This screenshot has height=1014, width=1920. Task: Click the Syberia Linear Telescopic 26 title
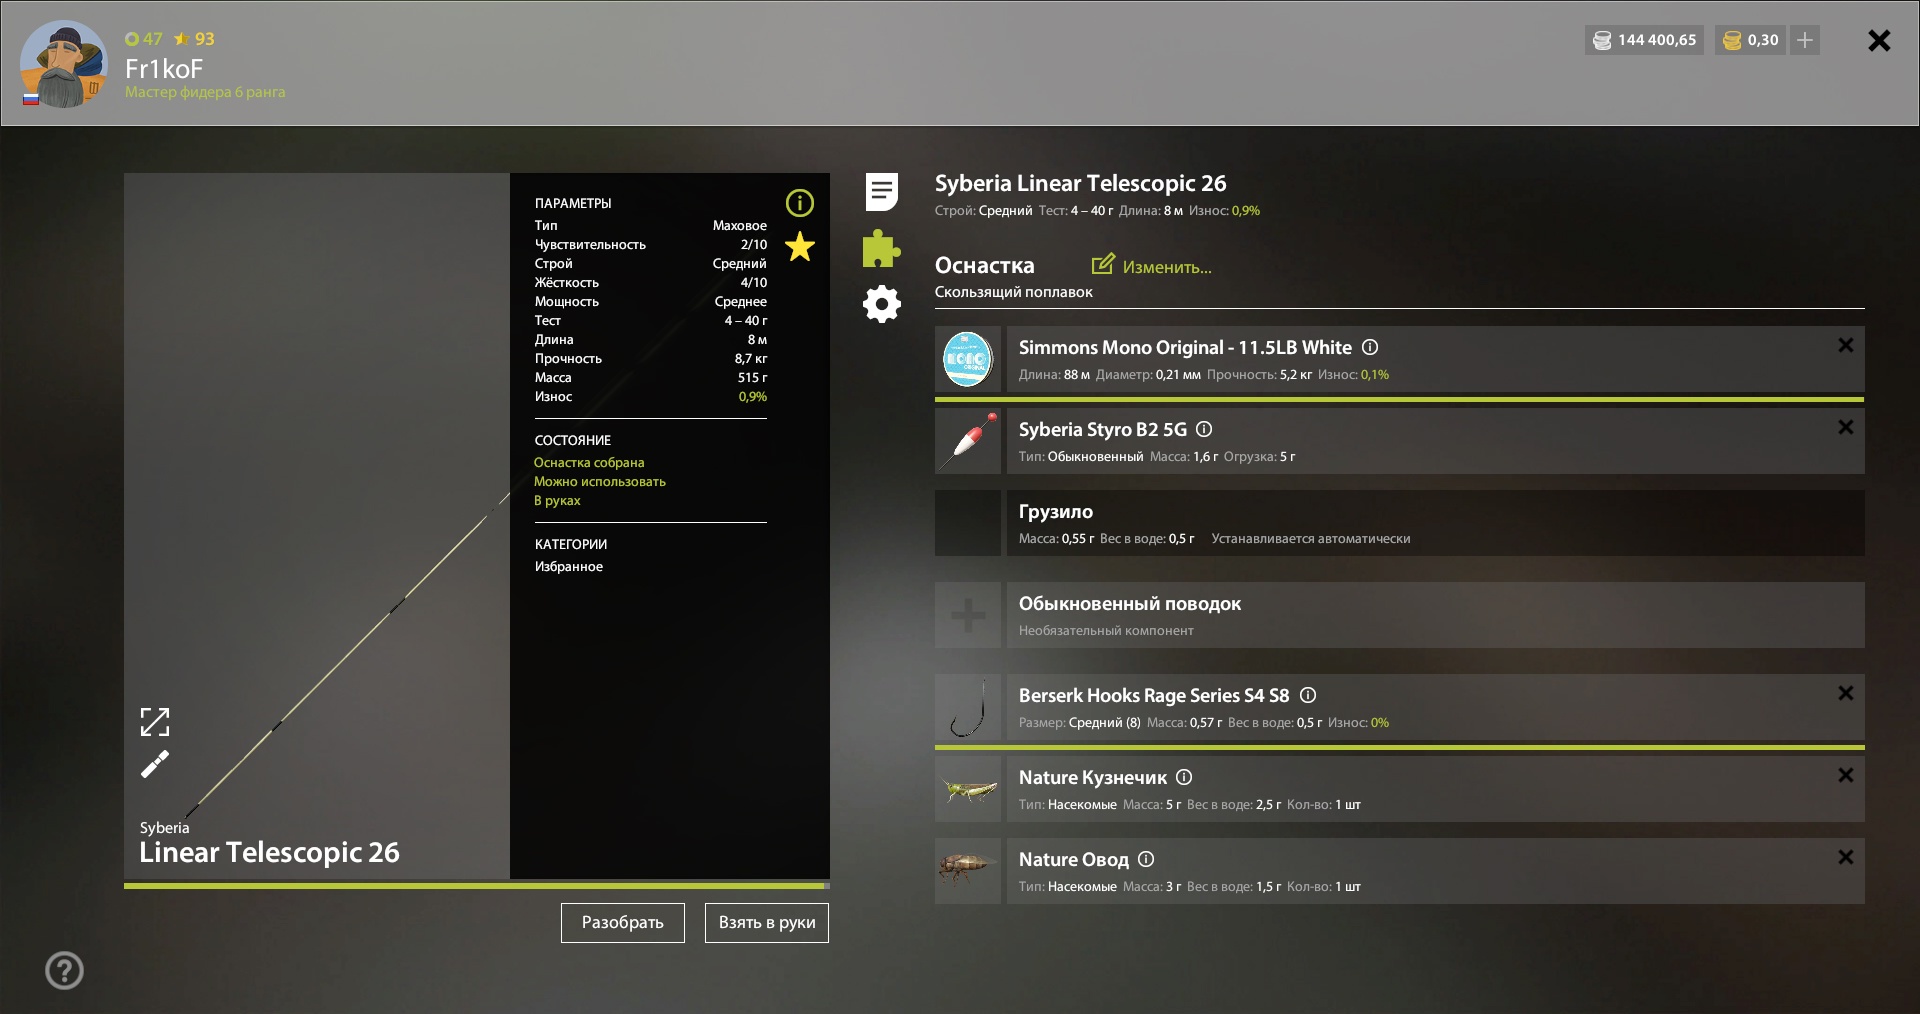1081,183
